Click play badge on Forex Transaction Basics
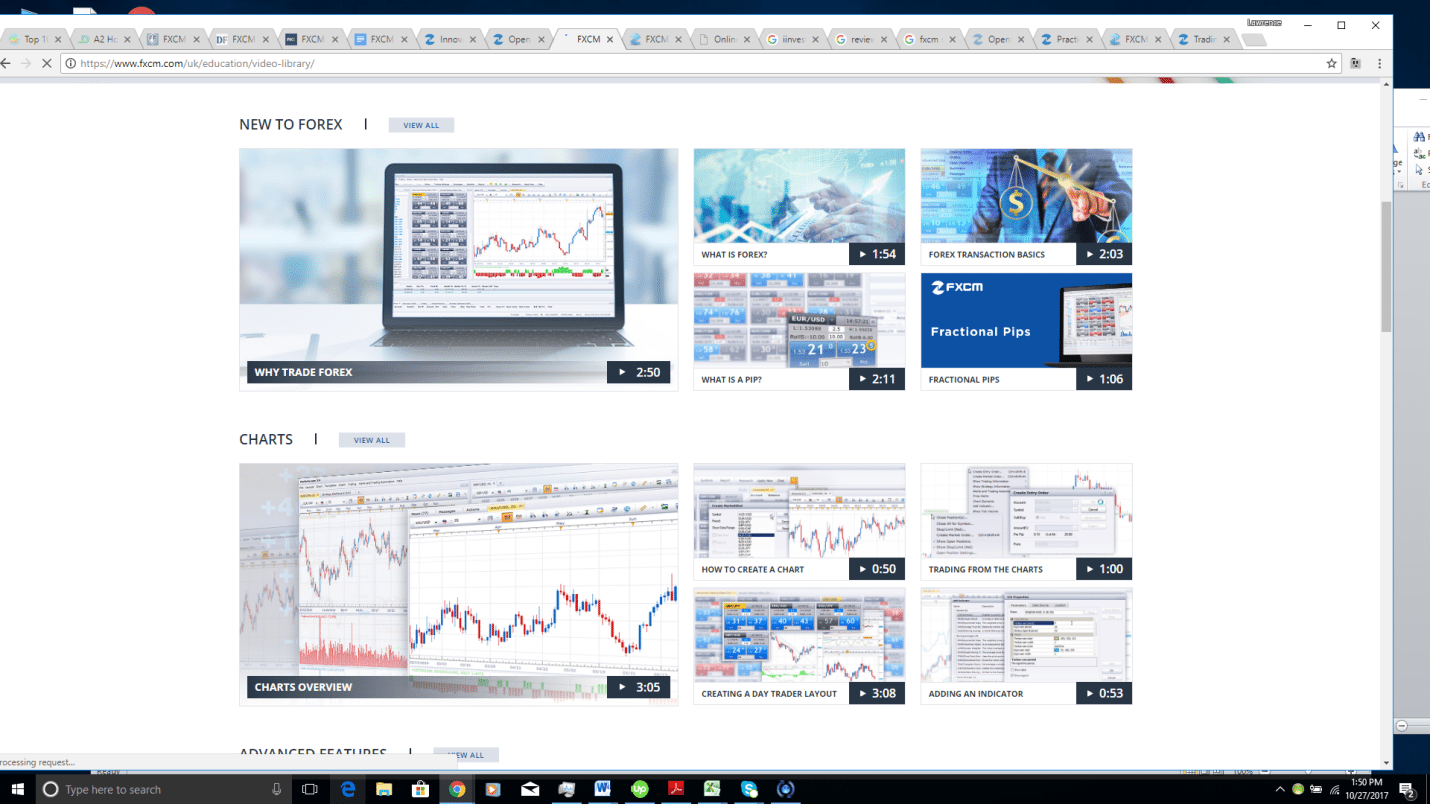This screenshot has width=1430, height=804. pyautogui.click(x=1104, y=254)
